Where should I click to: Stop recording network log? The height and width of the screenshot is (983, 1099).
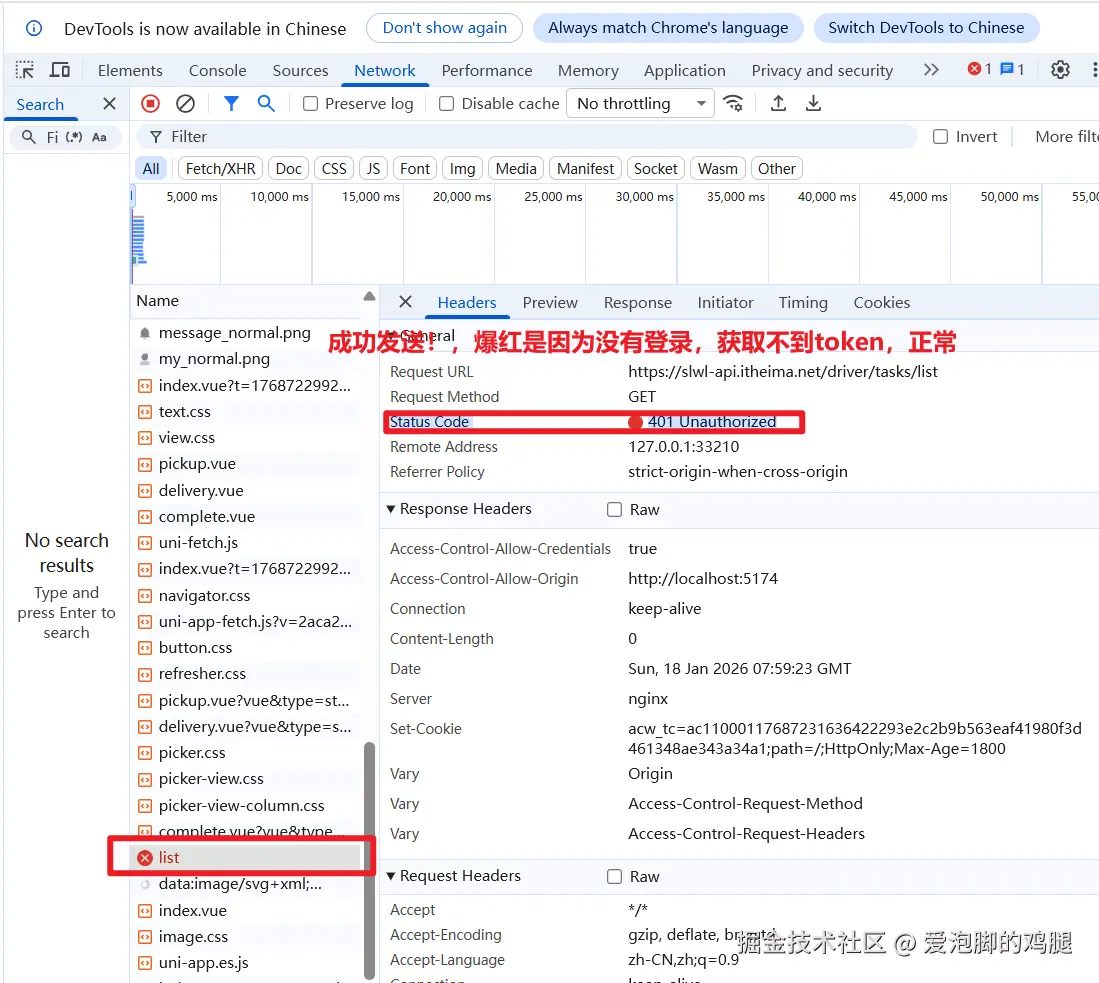pos(150,104)
